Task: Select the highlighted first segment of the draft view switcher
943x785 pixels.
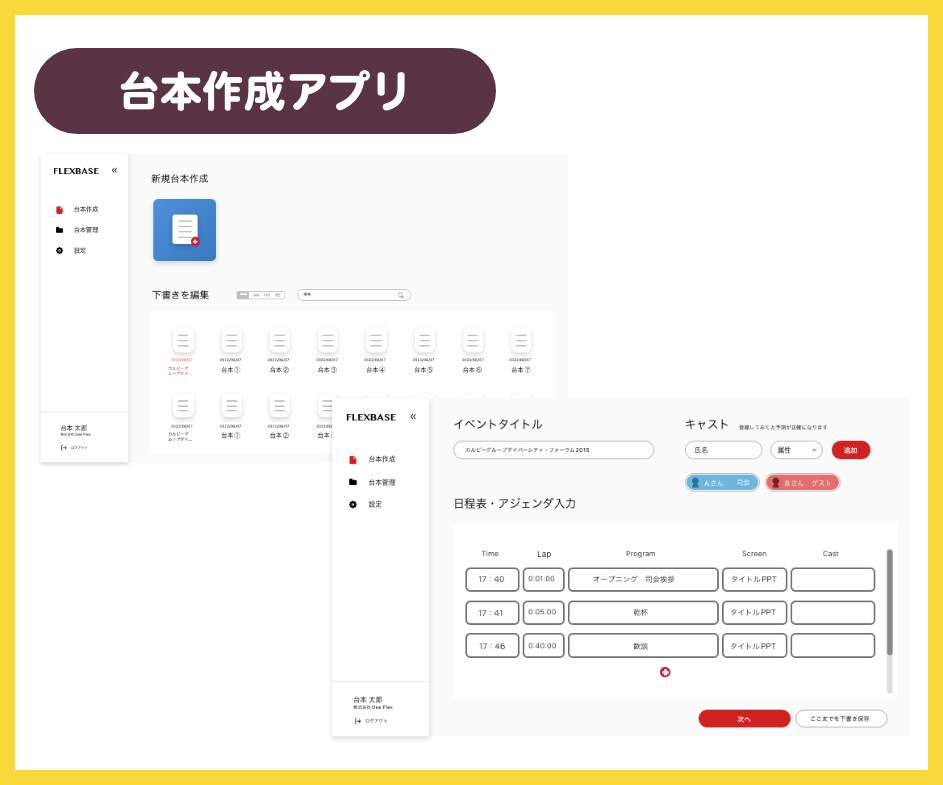Action: 243,295
